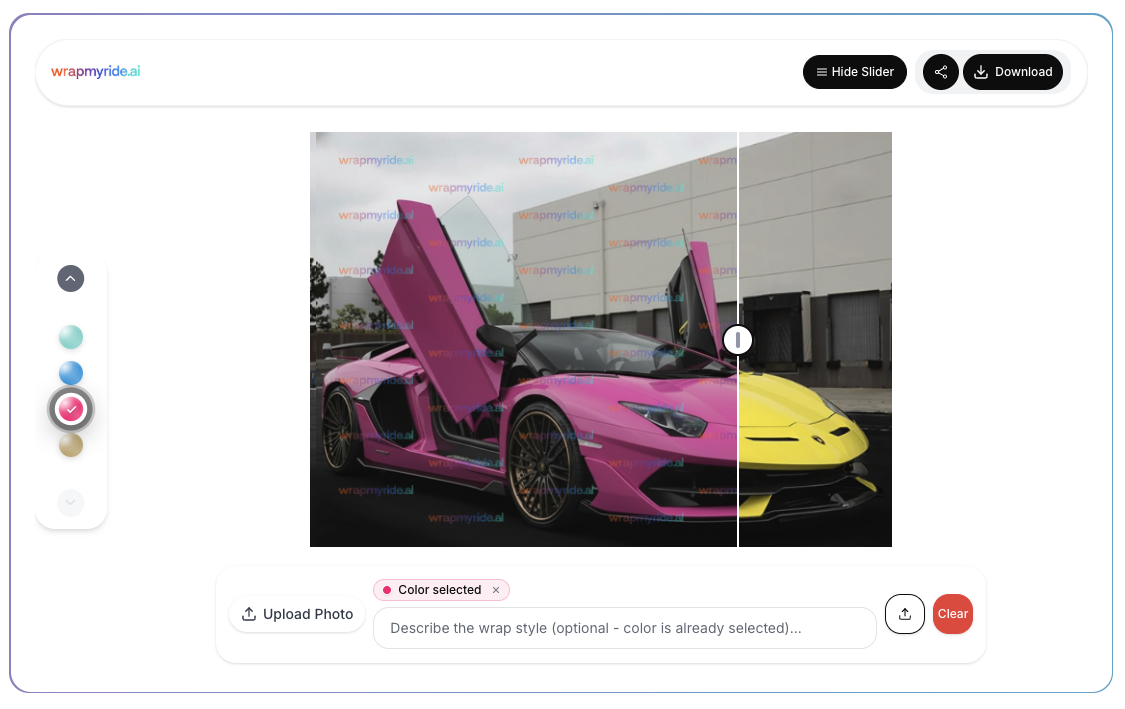Toggle the Hide Slider button
Viewport: 1125px width, 709px height.
(x=855, y=72)
